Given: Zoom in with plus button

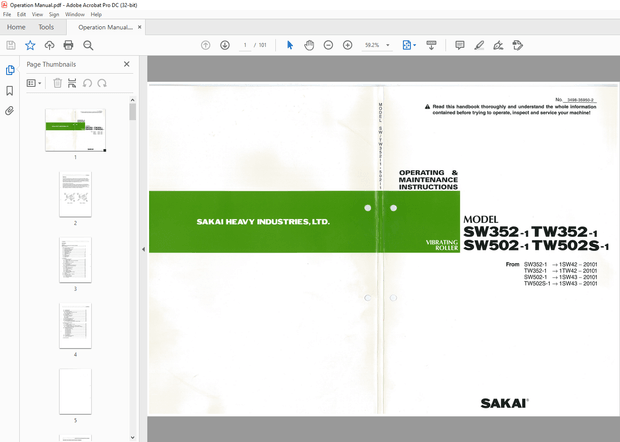Looking at the screenshot, I should click(x=348, y=45).
